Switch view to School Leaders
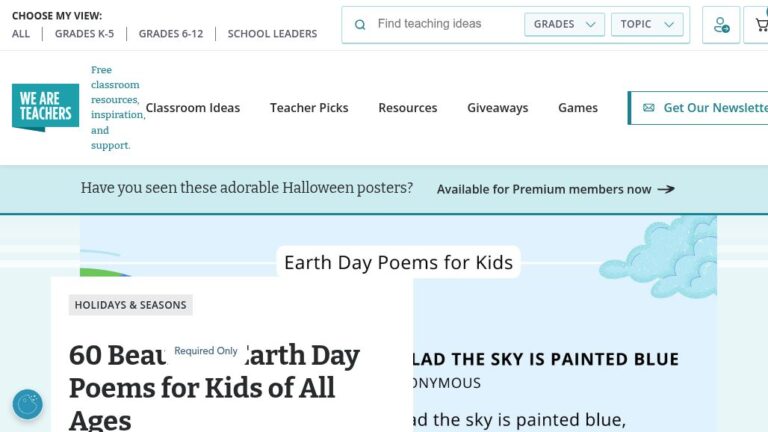 click(272, 34)
